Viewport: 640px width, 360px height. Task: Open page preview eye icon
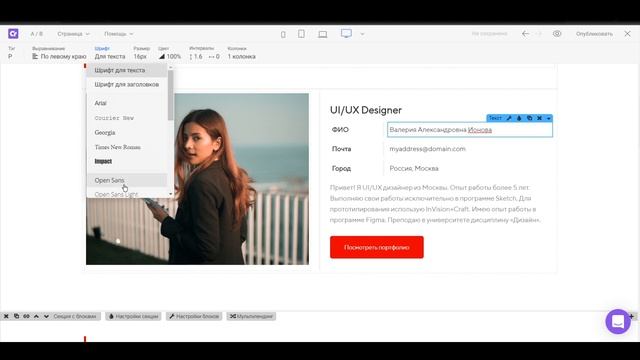click(557, 34)
